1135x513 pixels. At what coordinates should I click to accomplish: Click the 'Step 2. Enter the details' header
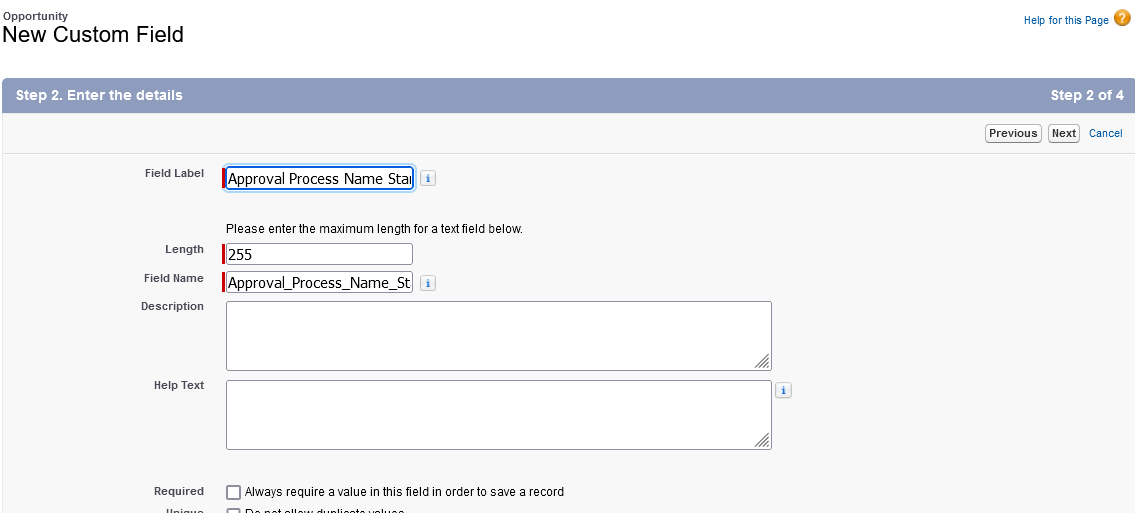click(x=99, y=96)
